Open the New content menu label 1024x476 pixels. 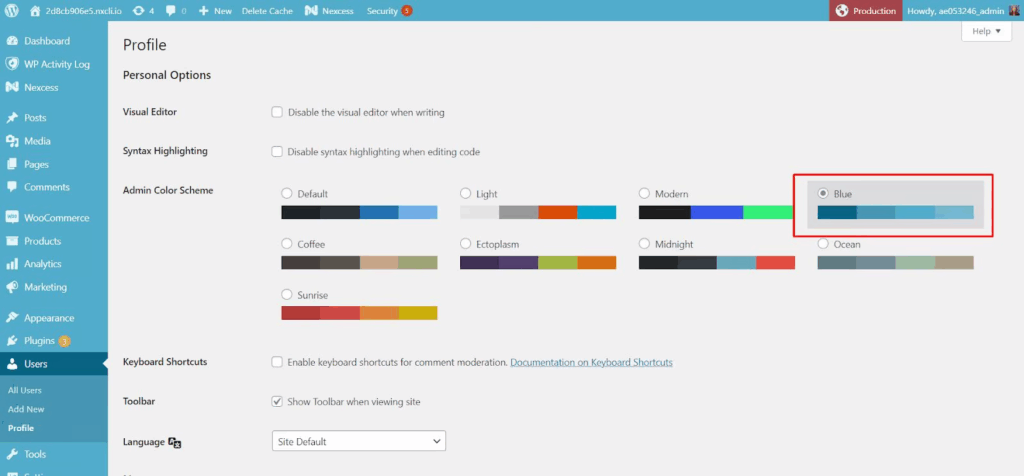click(223, 11)
